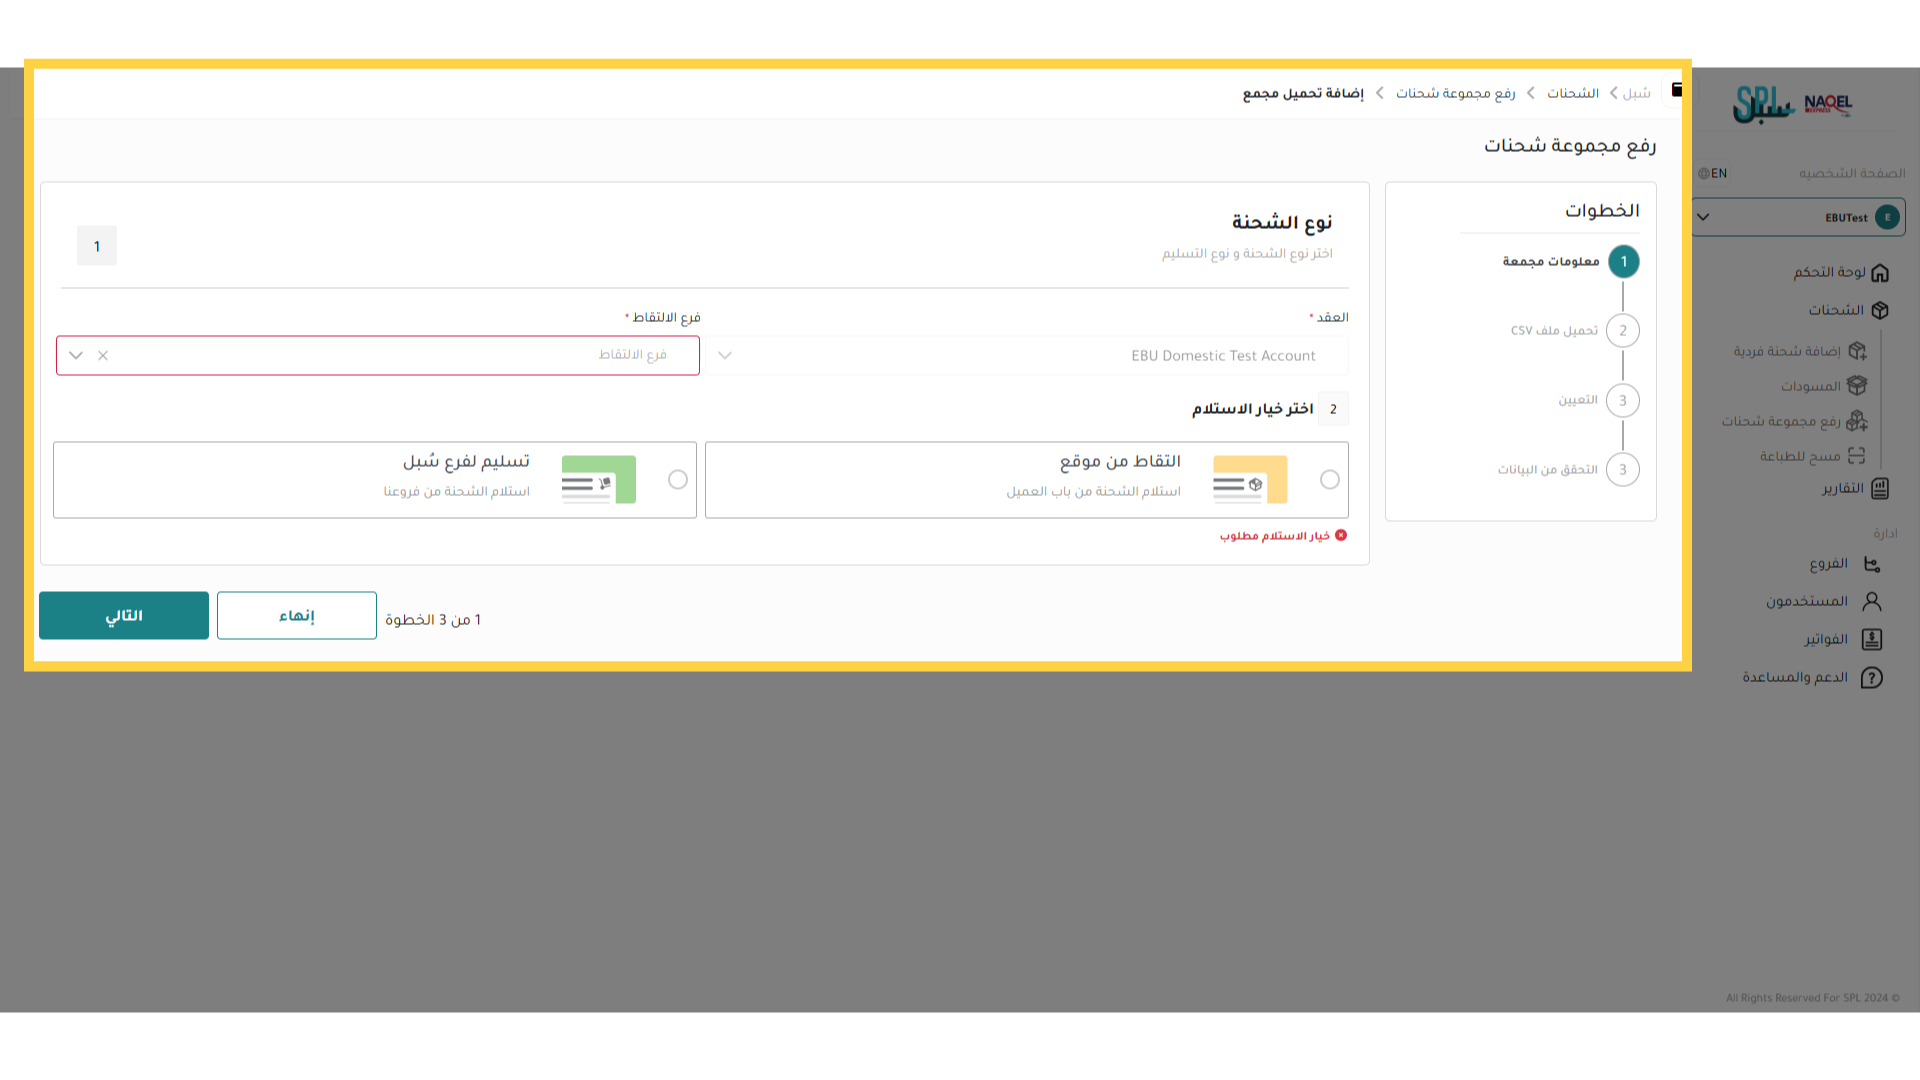
Task: Click the dashboard home icon in sidebar
Action: pos(1880,273)
